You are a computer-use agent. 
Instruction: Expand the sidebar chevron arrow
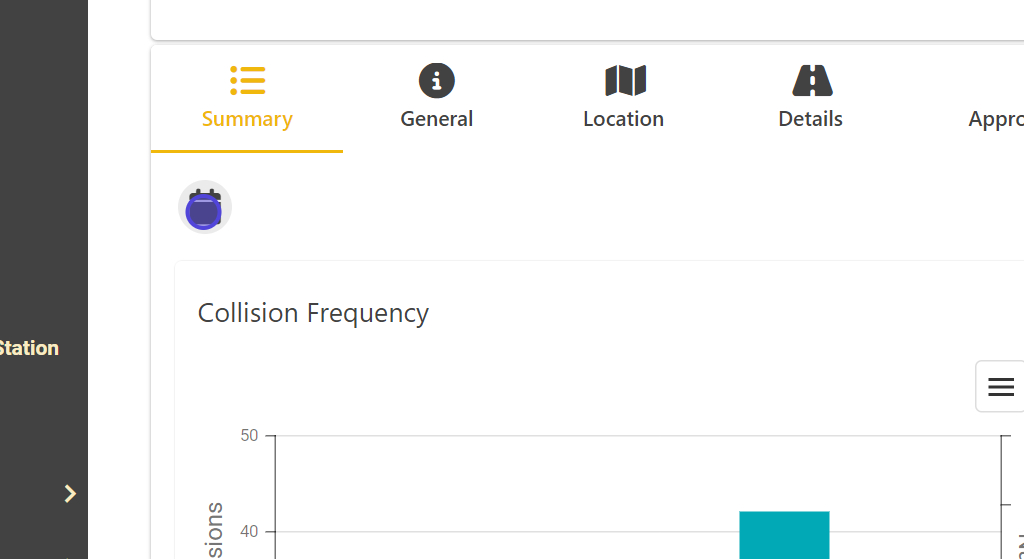pyautogui.click(x=70, y=493)
